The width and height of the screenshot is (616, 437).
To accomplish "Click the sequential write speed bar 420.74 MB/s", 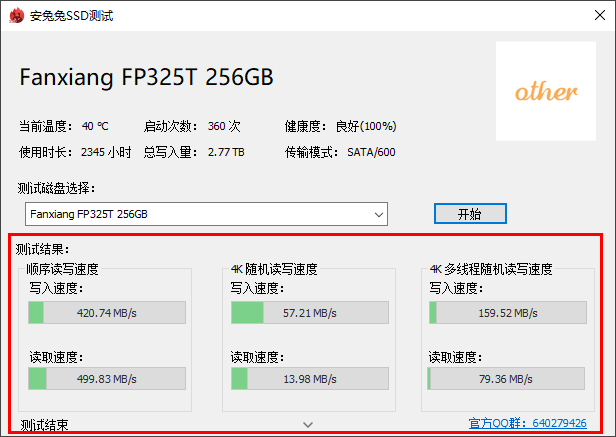I will 107,313.
